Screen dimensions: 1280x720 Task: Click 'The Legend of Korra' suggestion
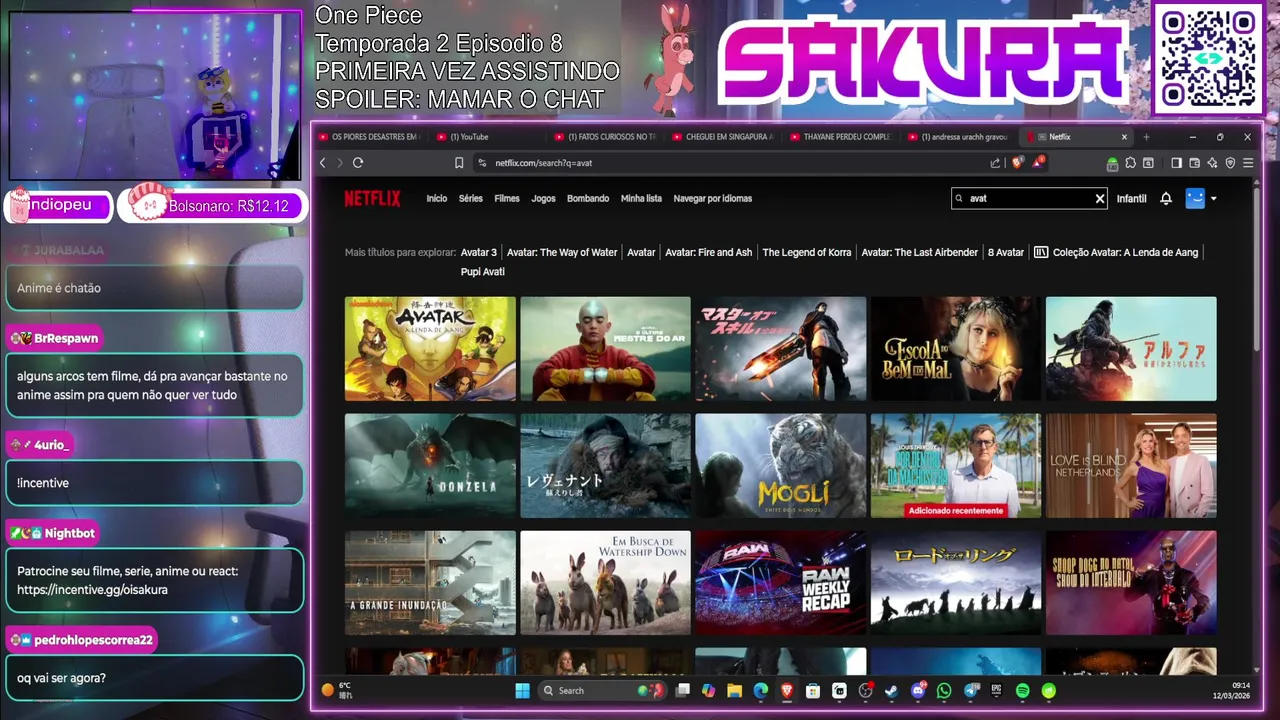(x=807, y=252)
